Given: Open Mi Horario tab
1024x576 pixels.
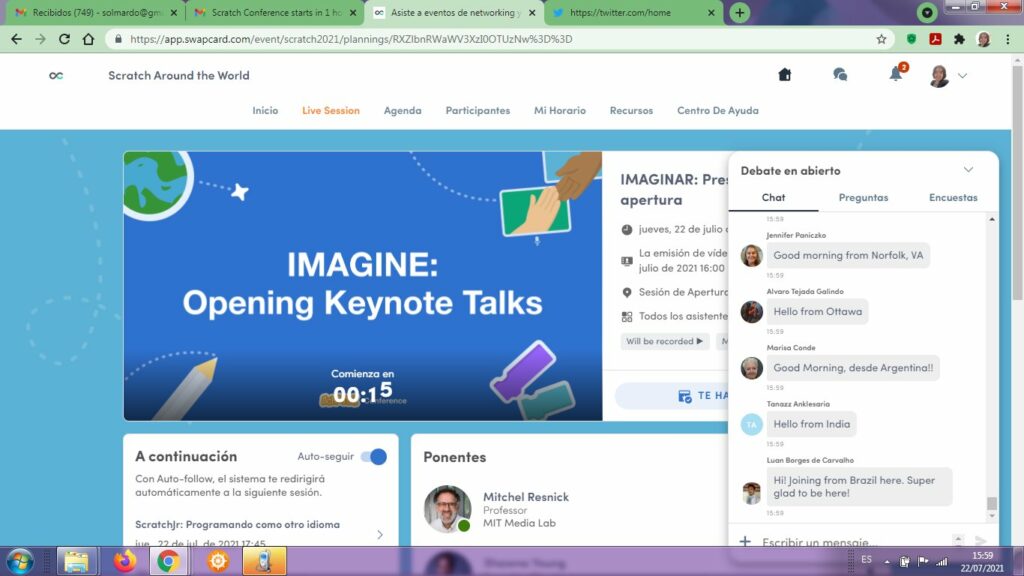Looking at the screenshot, I should click(560, 110).
